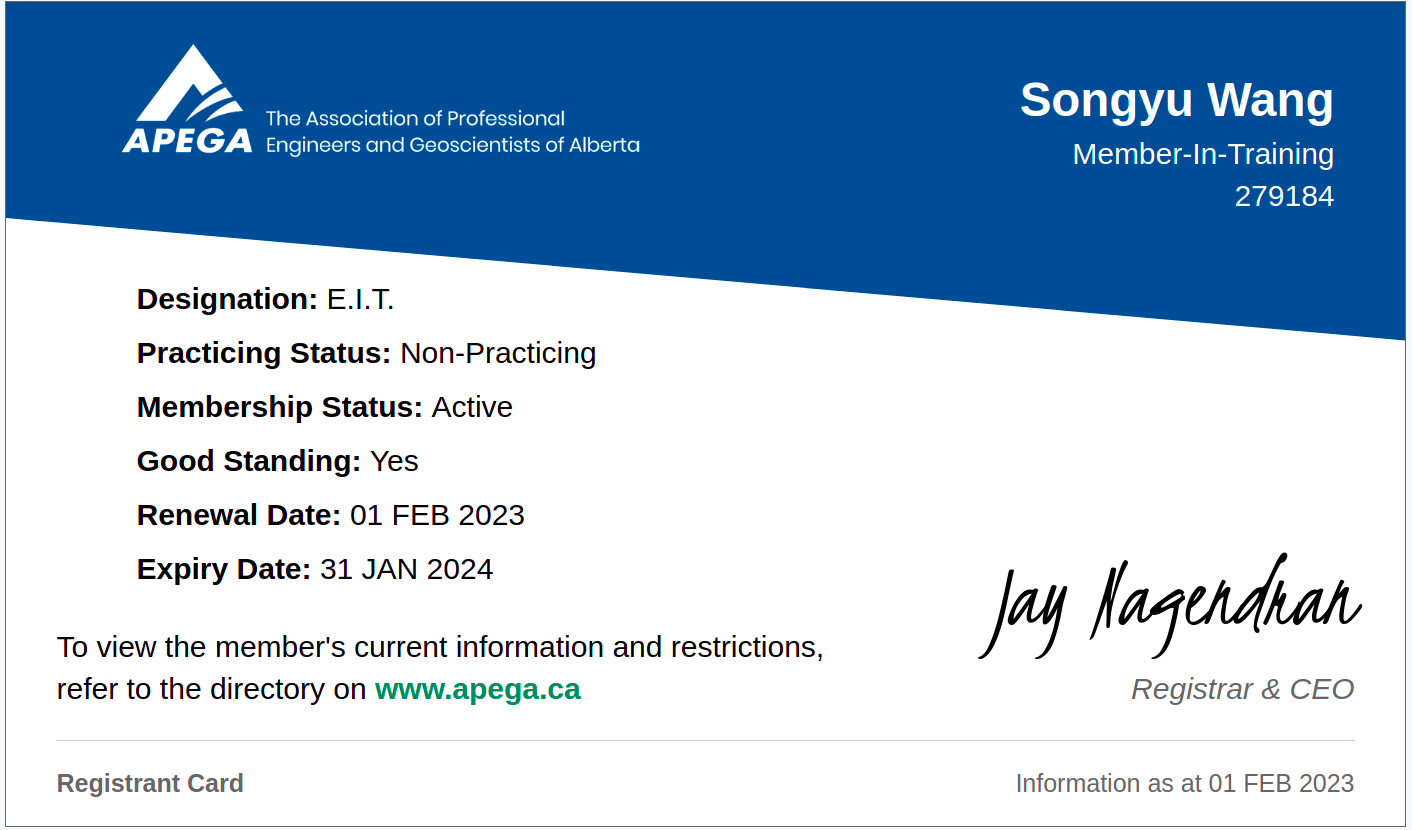Click the Information as at date footer
Image resolution: width=1412 pixels, height=830 pixels.
point(1184,783)
